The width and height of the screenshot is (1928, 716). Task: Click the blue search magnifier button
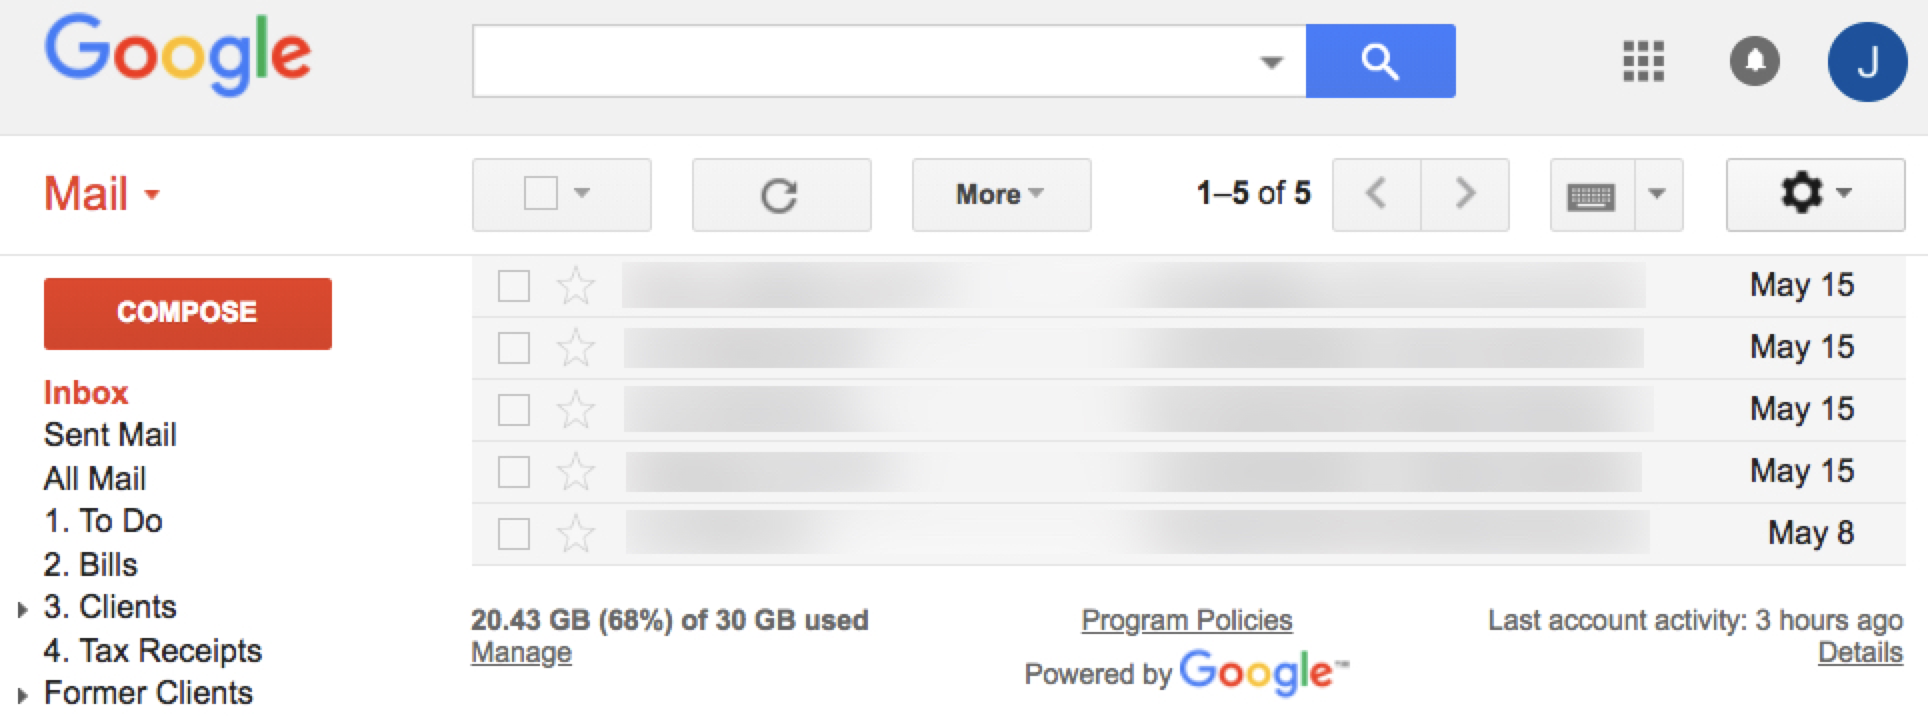point(1380,61)
